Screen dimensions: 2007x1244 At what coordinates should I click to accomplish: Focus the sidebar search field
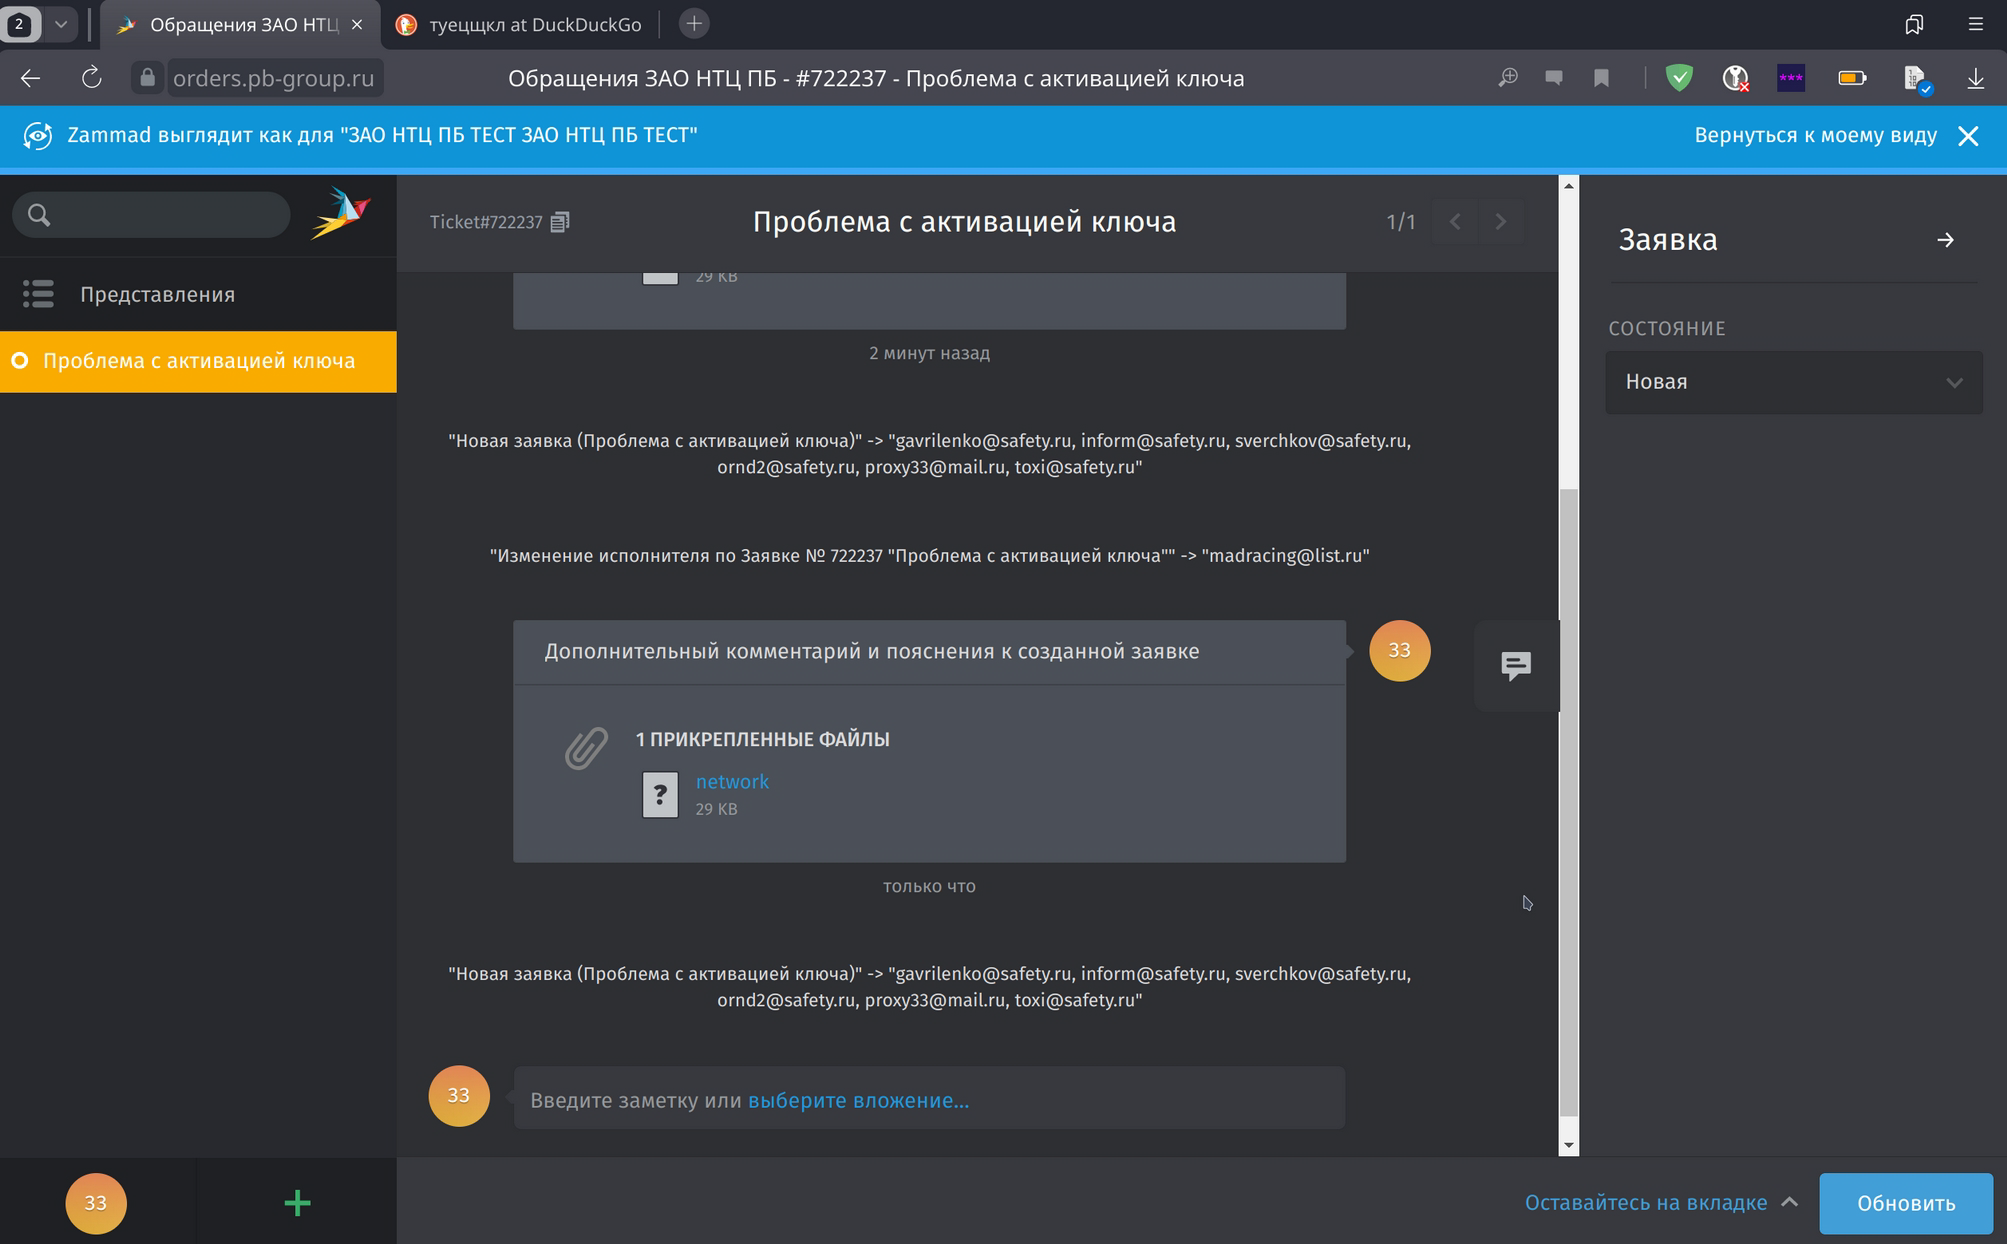point(151,215)
